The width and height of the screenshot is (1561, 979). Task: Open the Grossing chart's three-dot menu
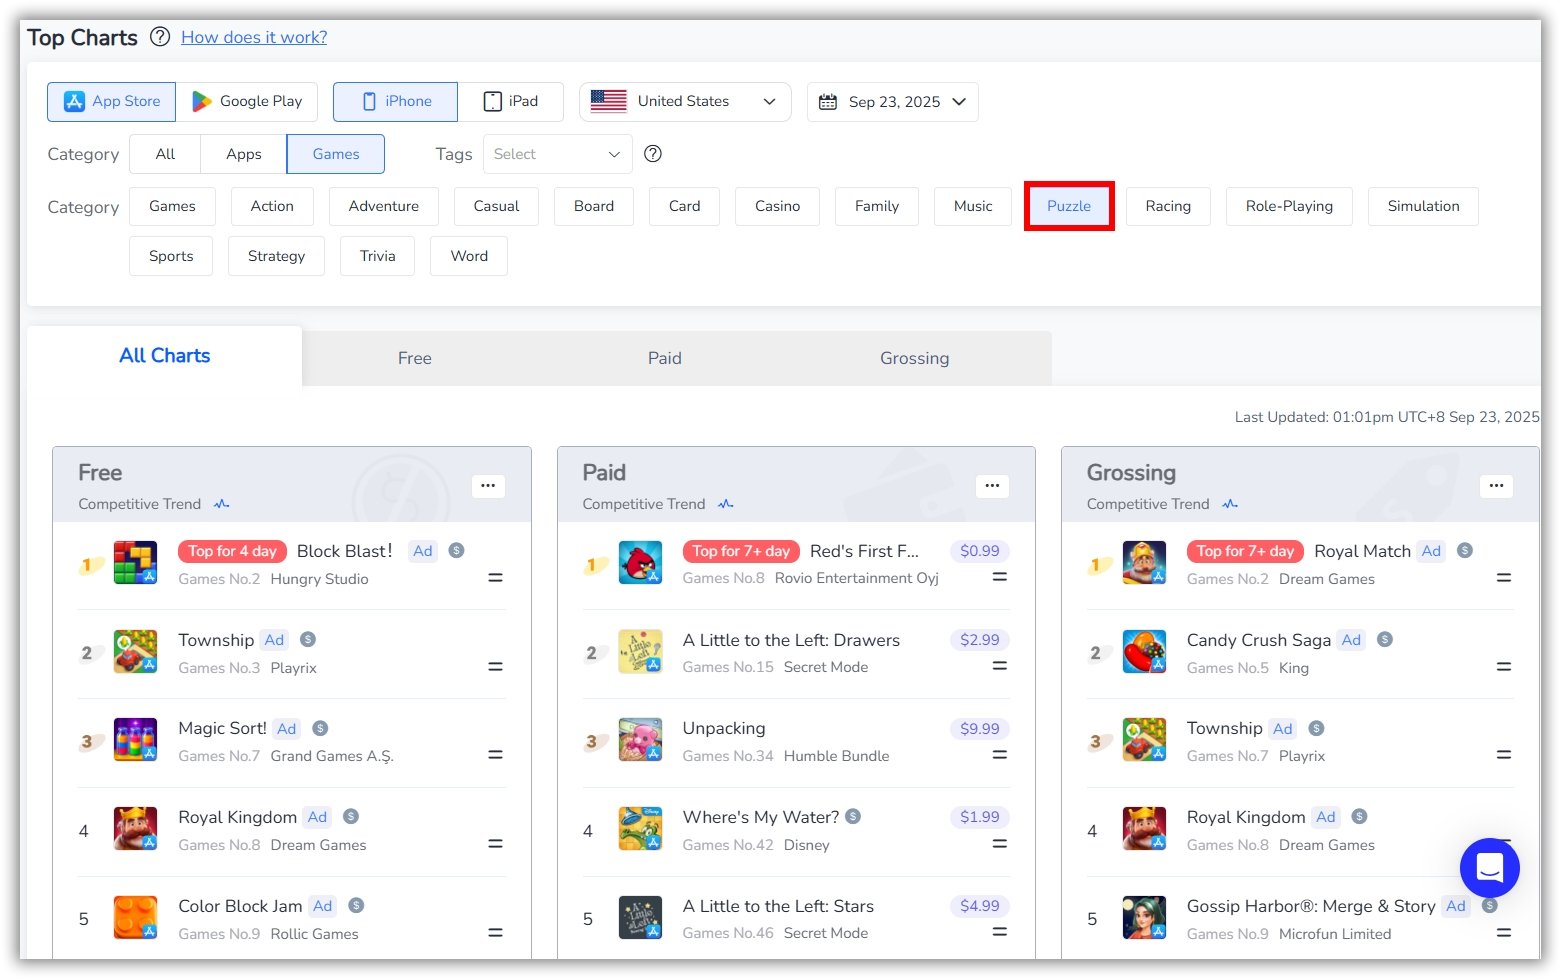pos(1496,486)
